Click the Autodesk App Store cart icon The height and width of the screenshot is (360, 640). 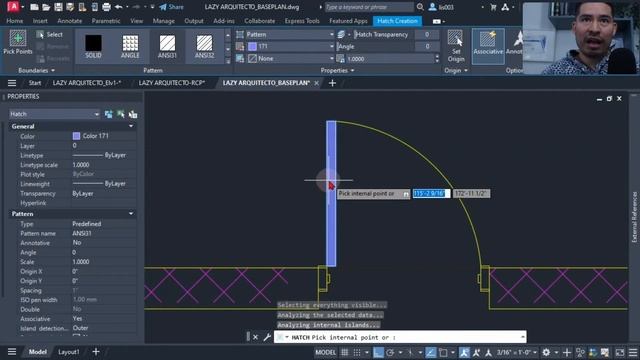tap(493, 7)
